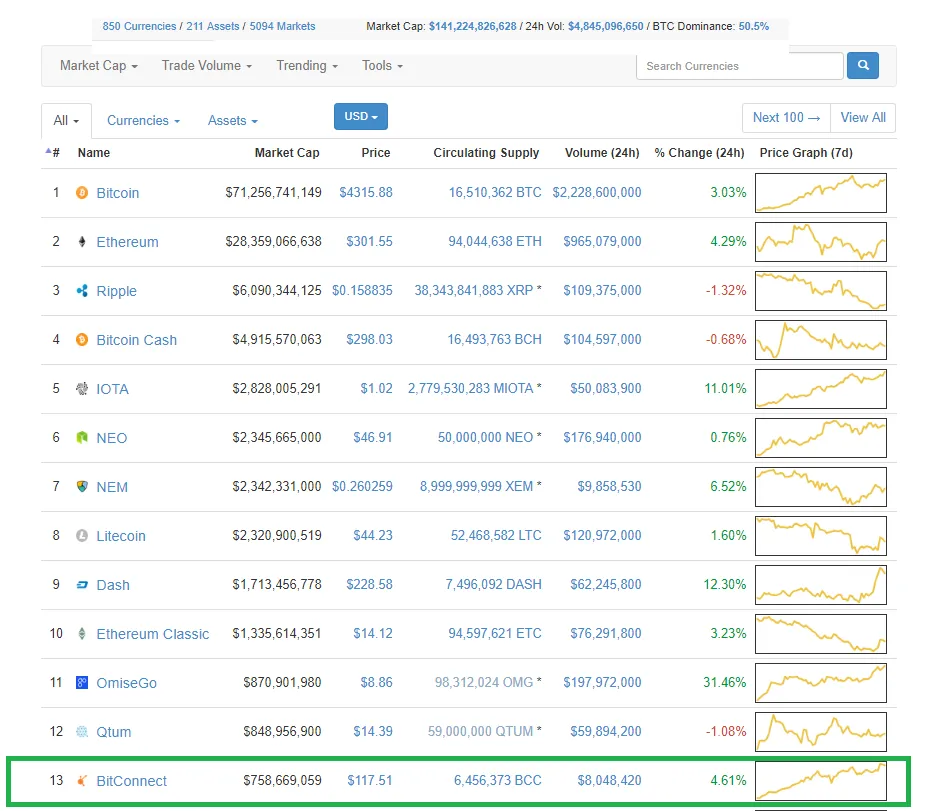Click the NEO logo icon
The image size is (929, 811).
pyautogui.click(x=82, y=438)
